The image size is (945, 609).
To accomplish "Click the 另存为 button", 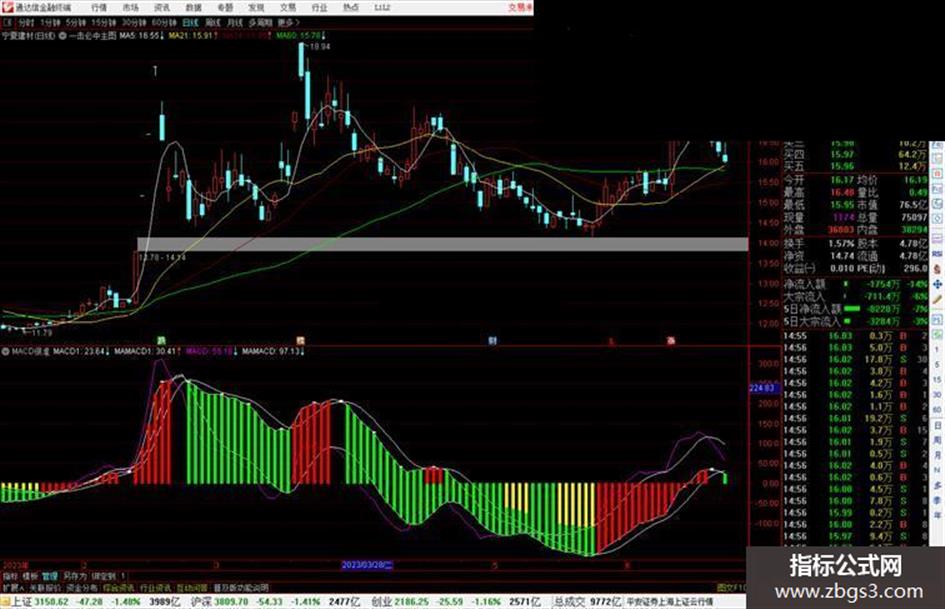I will pos(75,576).
